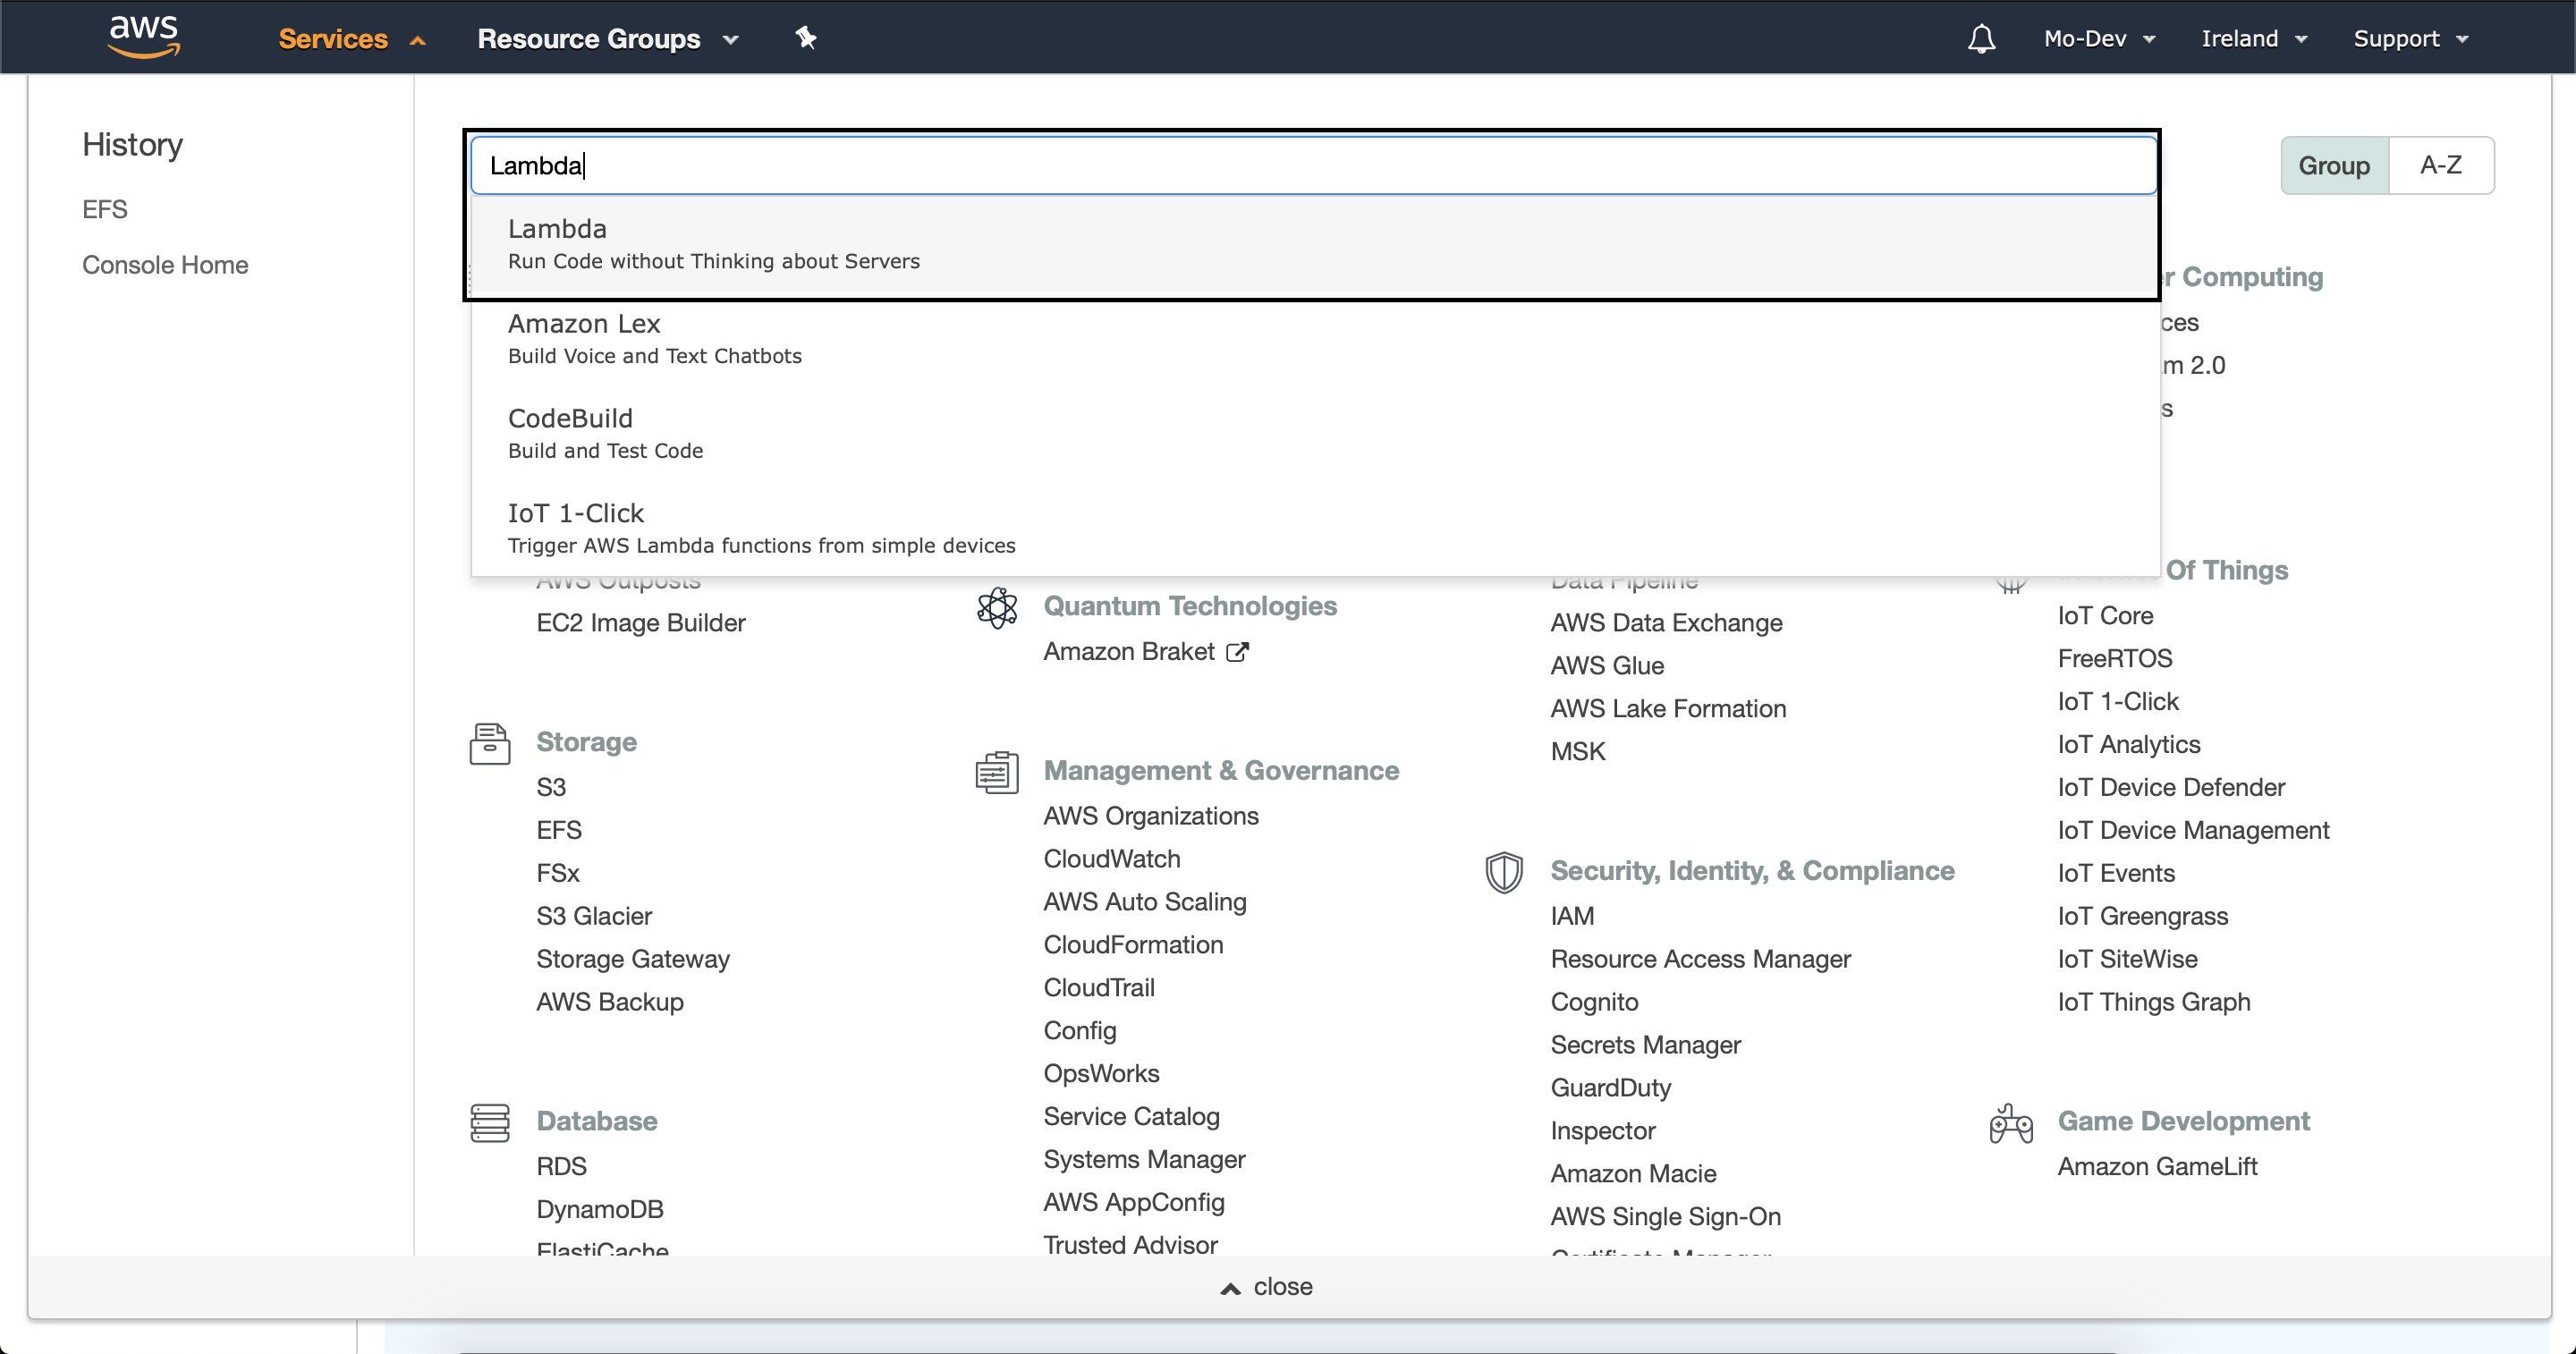The image size is (2576, 1354).
Task: Click the Security shield icon
Action: point(1503,872)
